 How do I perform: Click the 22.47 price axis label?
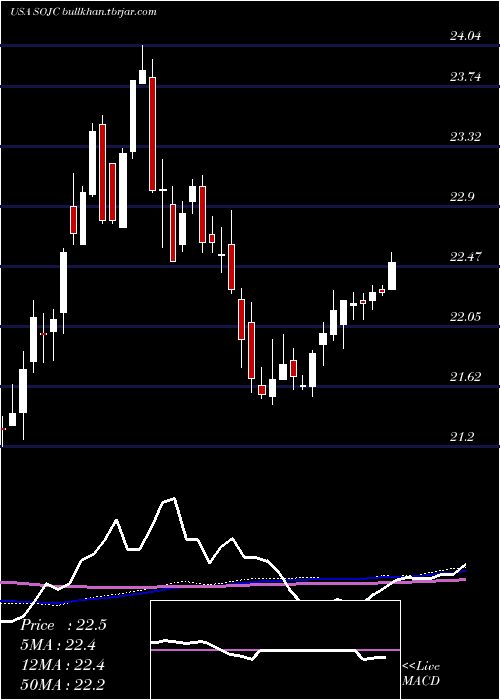pos(465,257)
